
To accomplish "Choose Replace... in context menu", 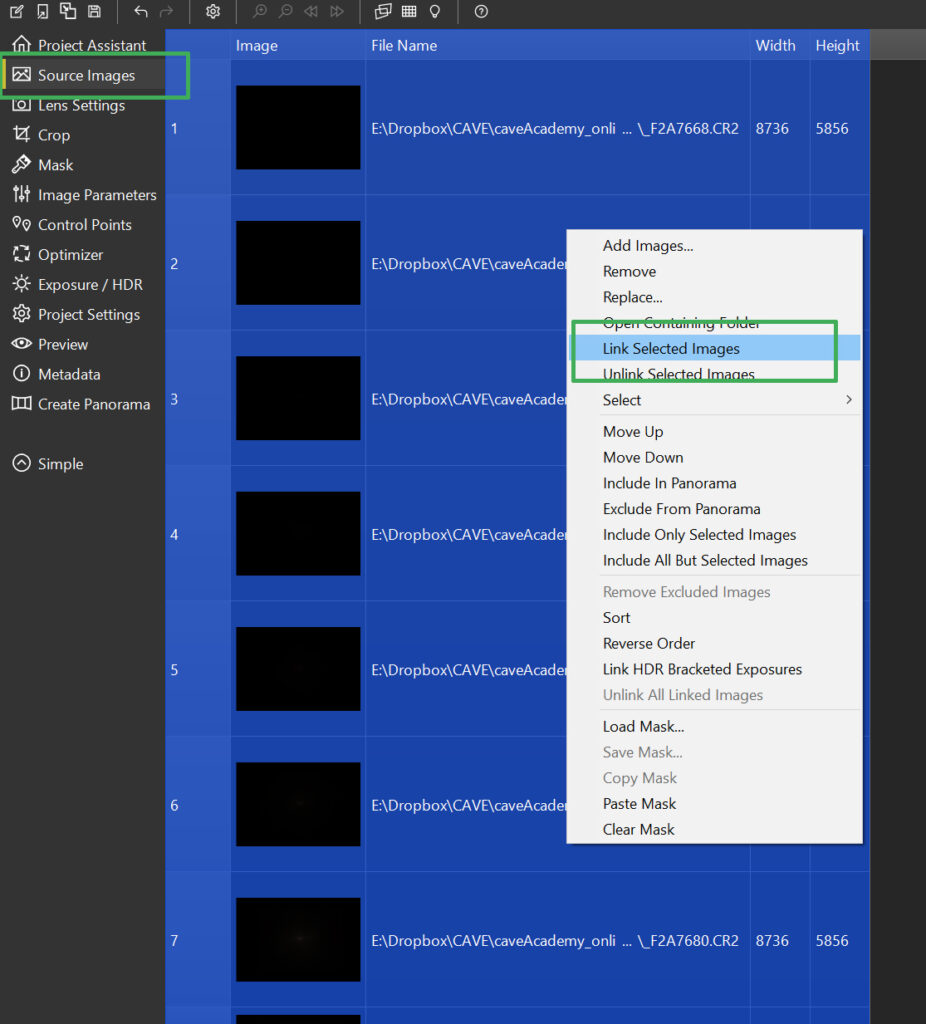I will click(x=714, y=297).
